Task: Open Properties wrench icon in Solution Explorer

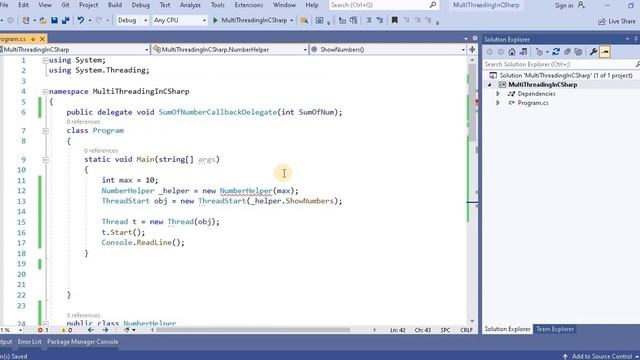Action: 593,52
